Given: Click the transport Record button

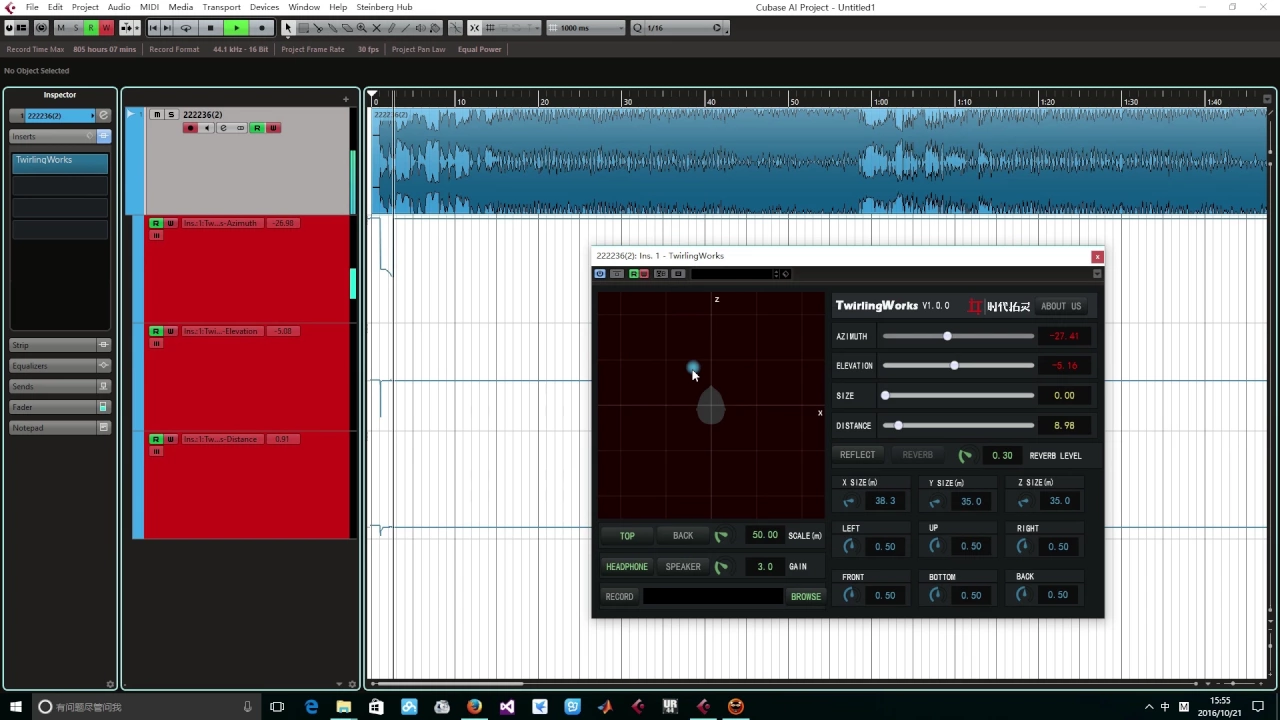Looking at the screenshot, I should pos(262,28).
